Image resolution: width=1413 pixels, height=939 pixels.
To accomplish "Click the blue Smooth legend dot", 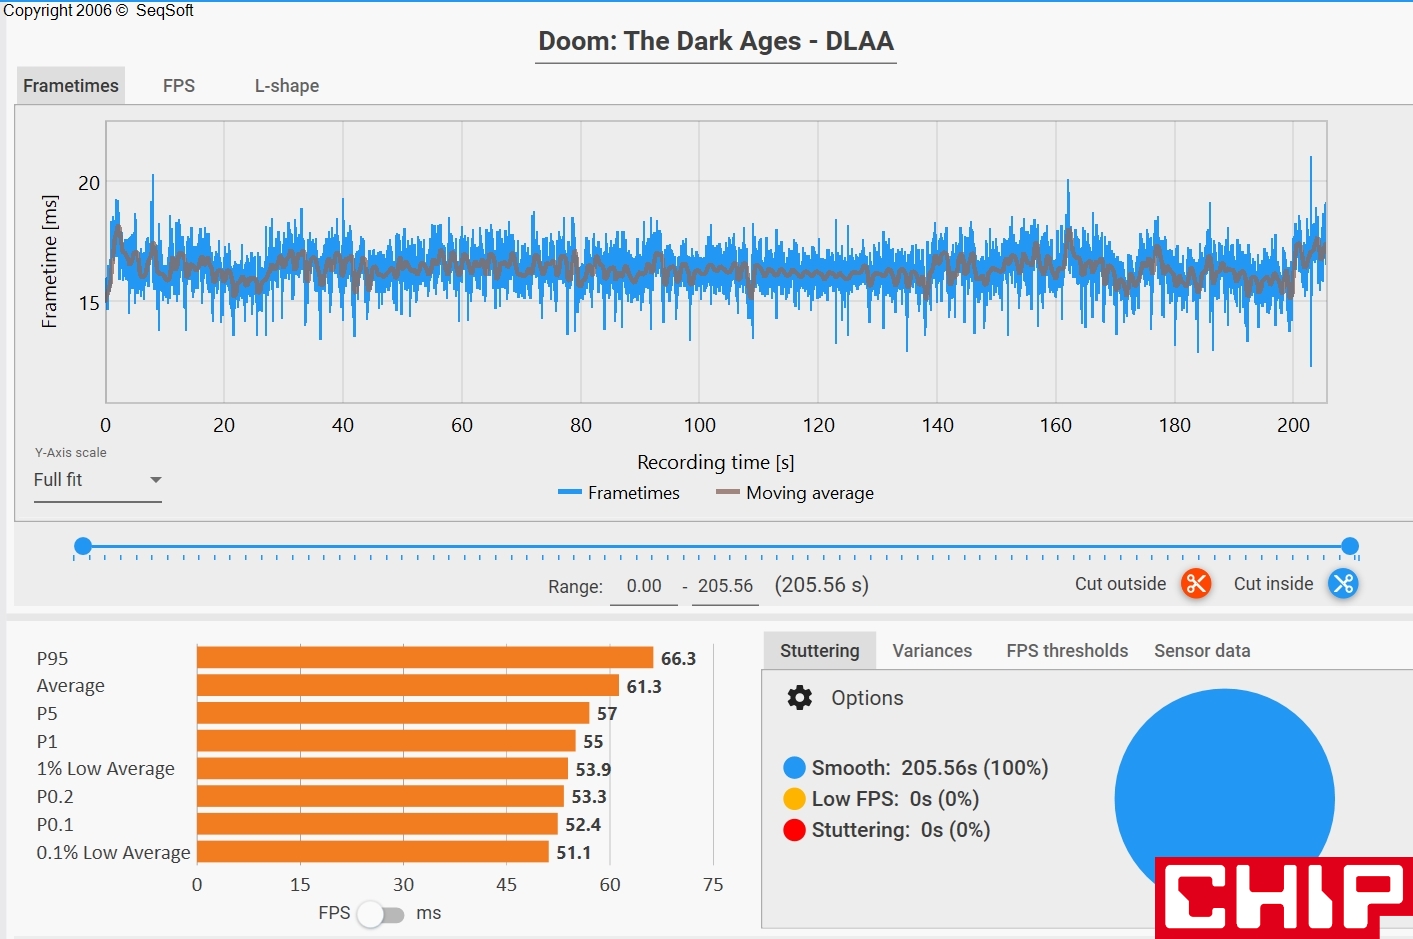I will pyautogui.click(x=794, y=768).
